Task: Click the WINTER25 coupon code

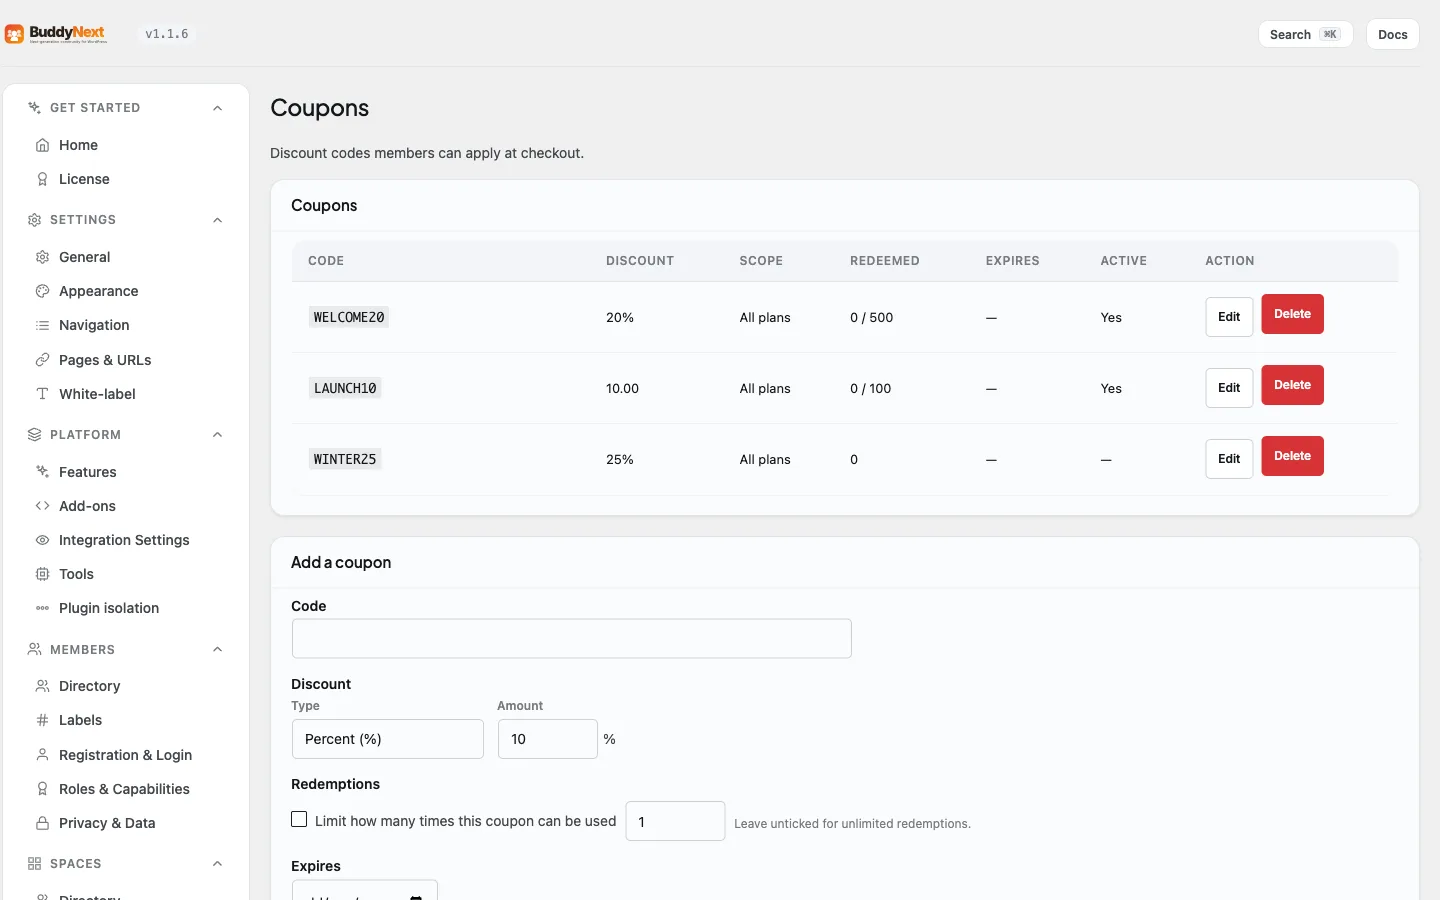Action: [x=345, y=459]
